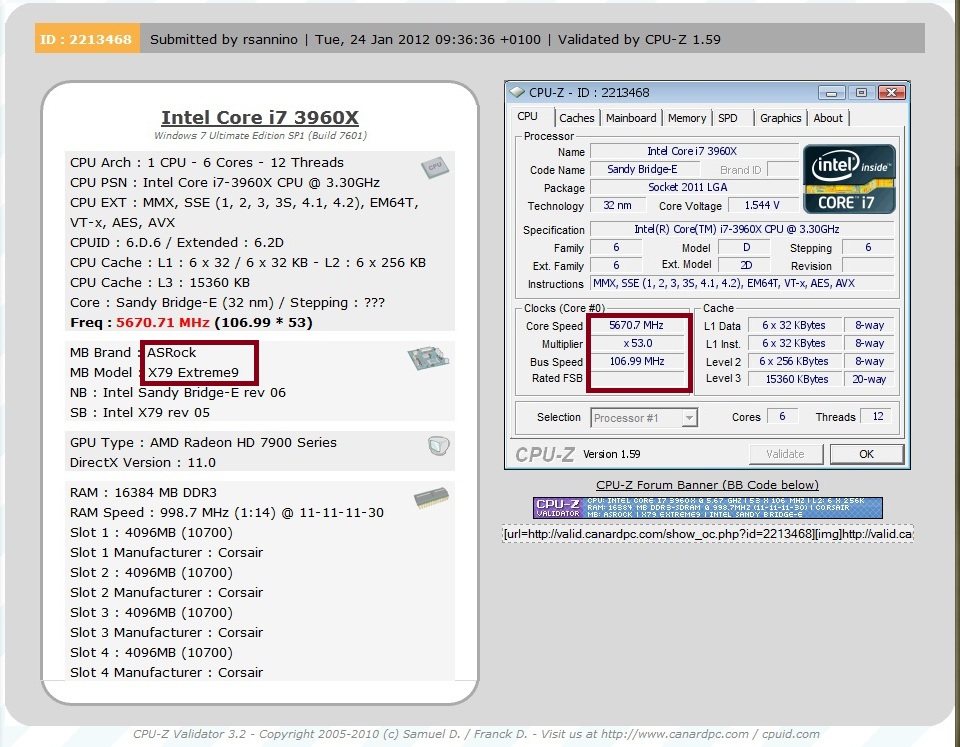Open the Mainboard tab
Viewport: 960px width, 747px height.
631,118
